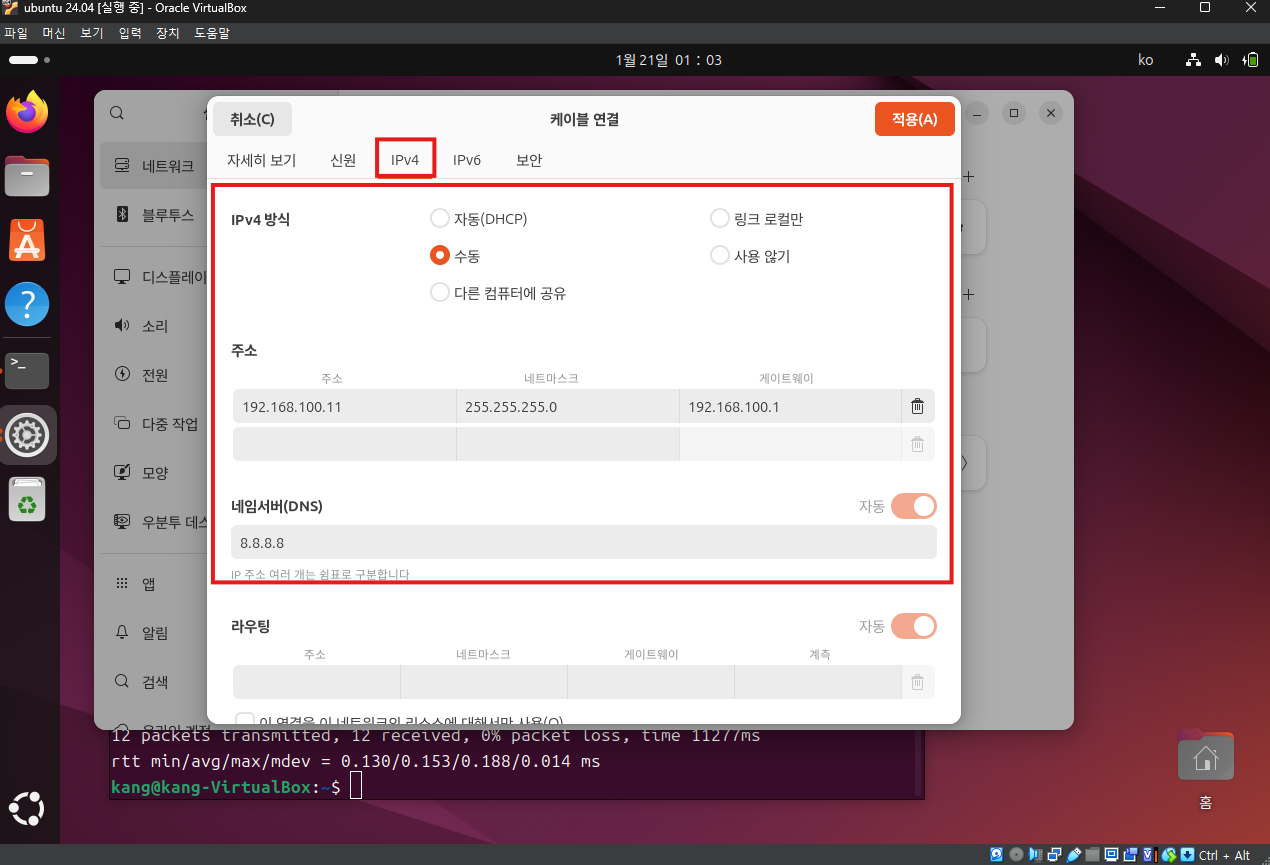
Task: Select Network (네트워크) in Settings sidebar
Action: [x=154, y=166]
